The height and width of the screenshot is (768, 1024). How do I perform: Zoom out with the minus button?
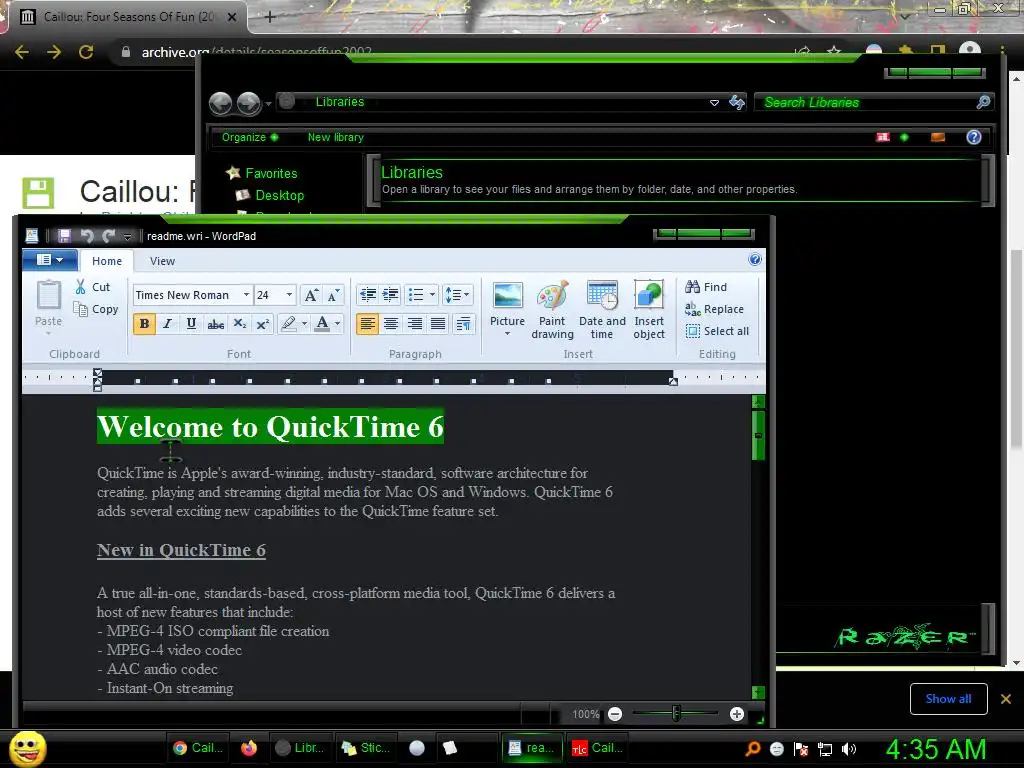click(x=615, y=714)
